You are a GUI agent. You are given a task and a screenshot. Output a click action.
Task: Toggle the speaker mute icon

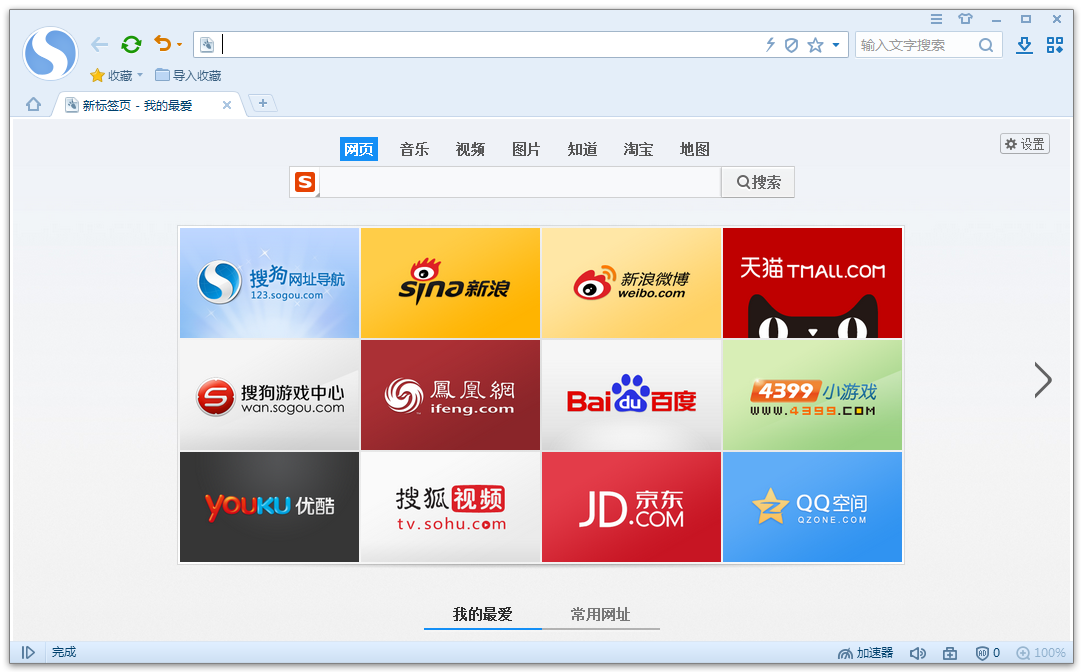918,652
